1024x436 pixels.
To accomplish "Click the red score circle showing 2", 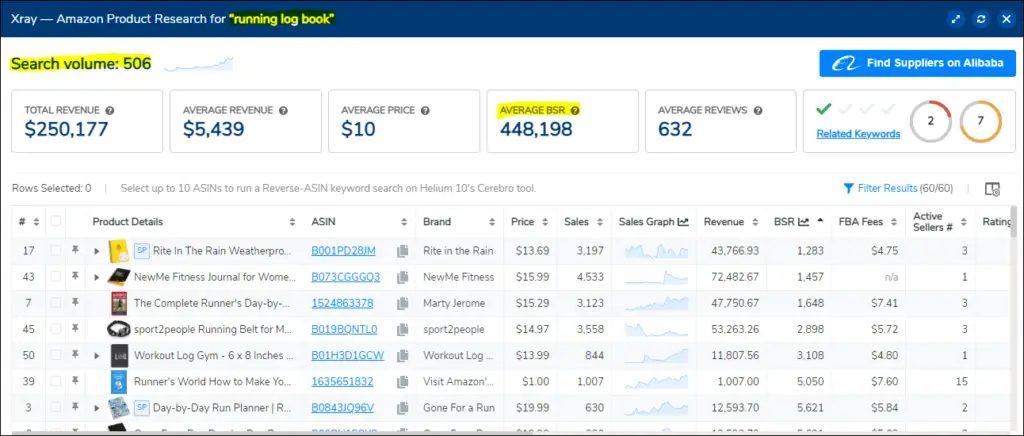I will point(931,121).
